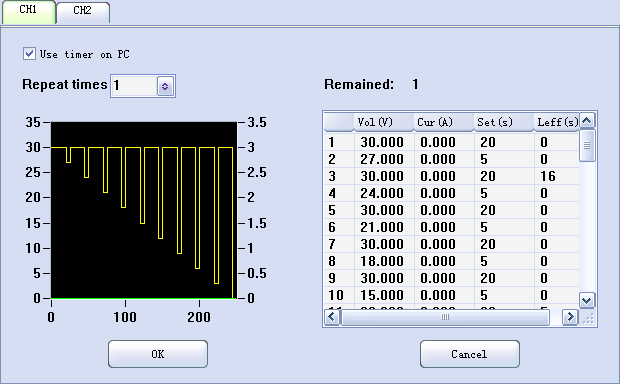Click the OK button

[x=158, y=354]
